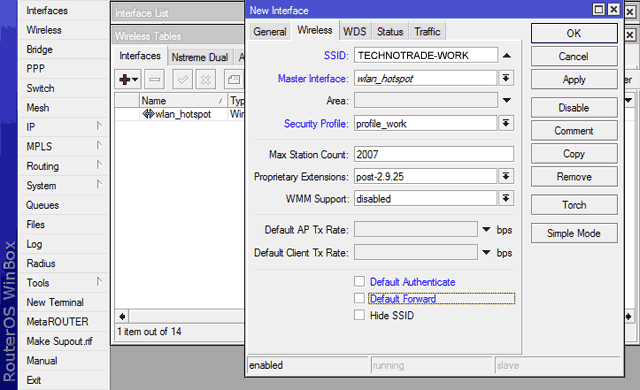Open the Security Profile dropdown
This screenshot has width=640, height=390.
click(506, 123)
